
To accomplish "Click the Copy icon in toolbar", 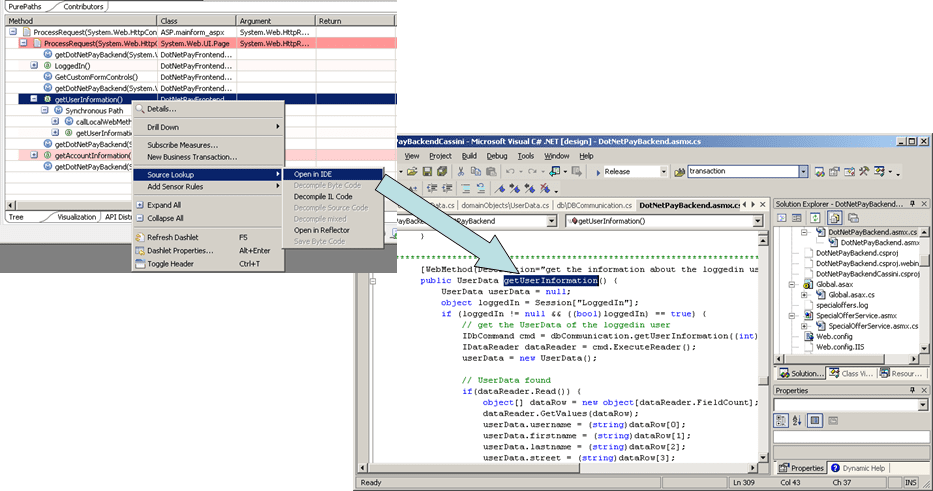I will pos(476,171).
